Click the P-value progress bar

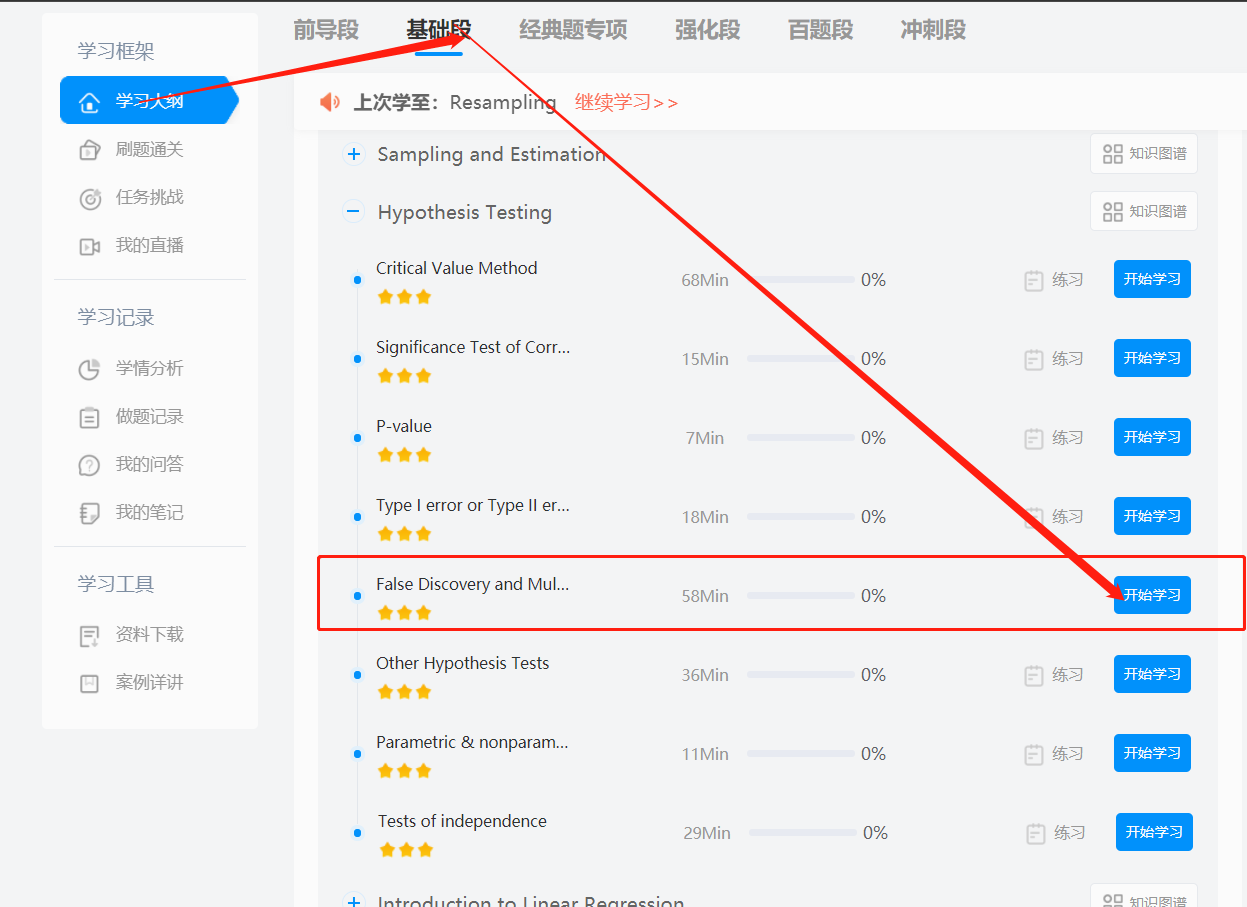click(800, 438)
